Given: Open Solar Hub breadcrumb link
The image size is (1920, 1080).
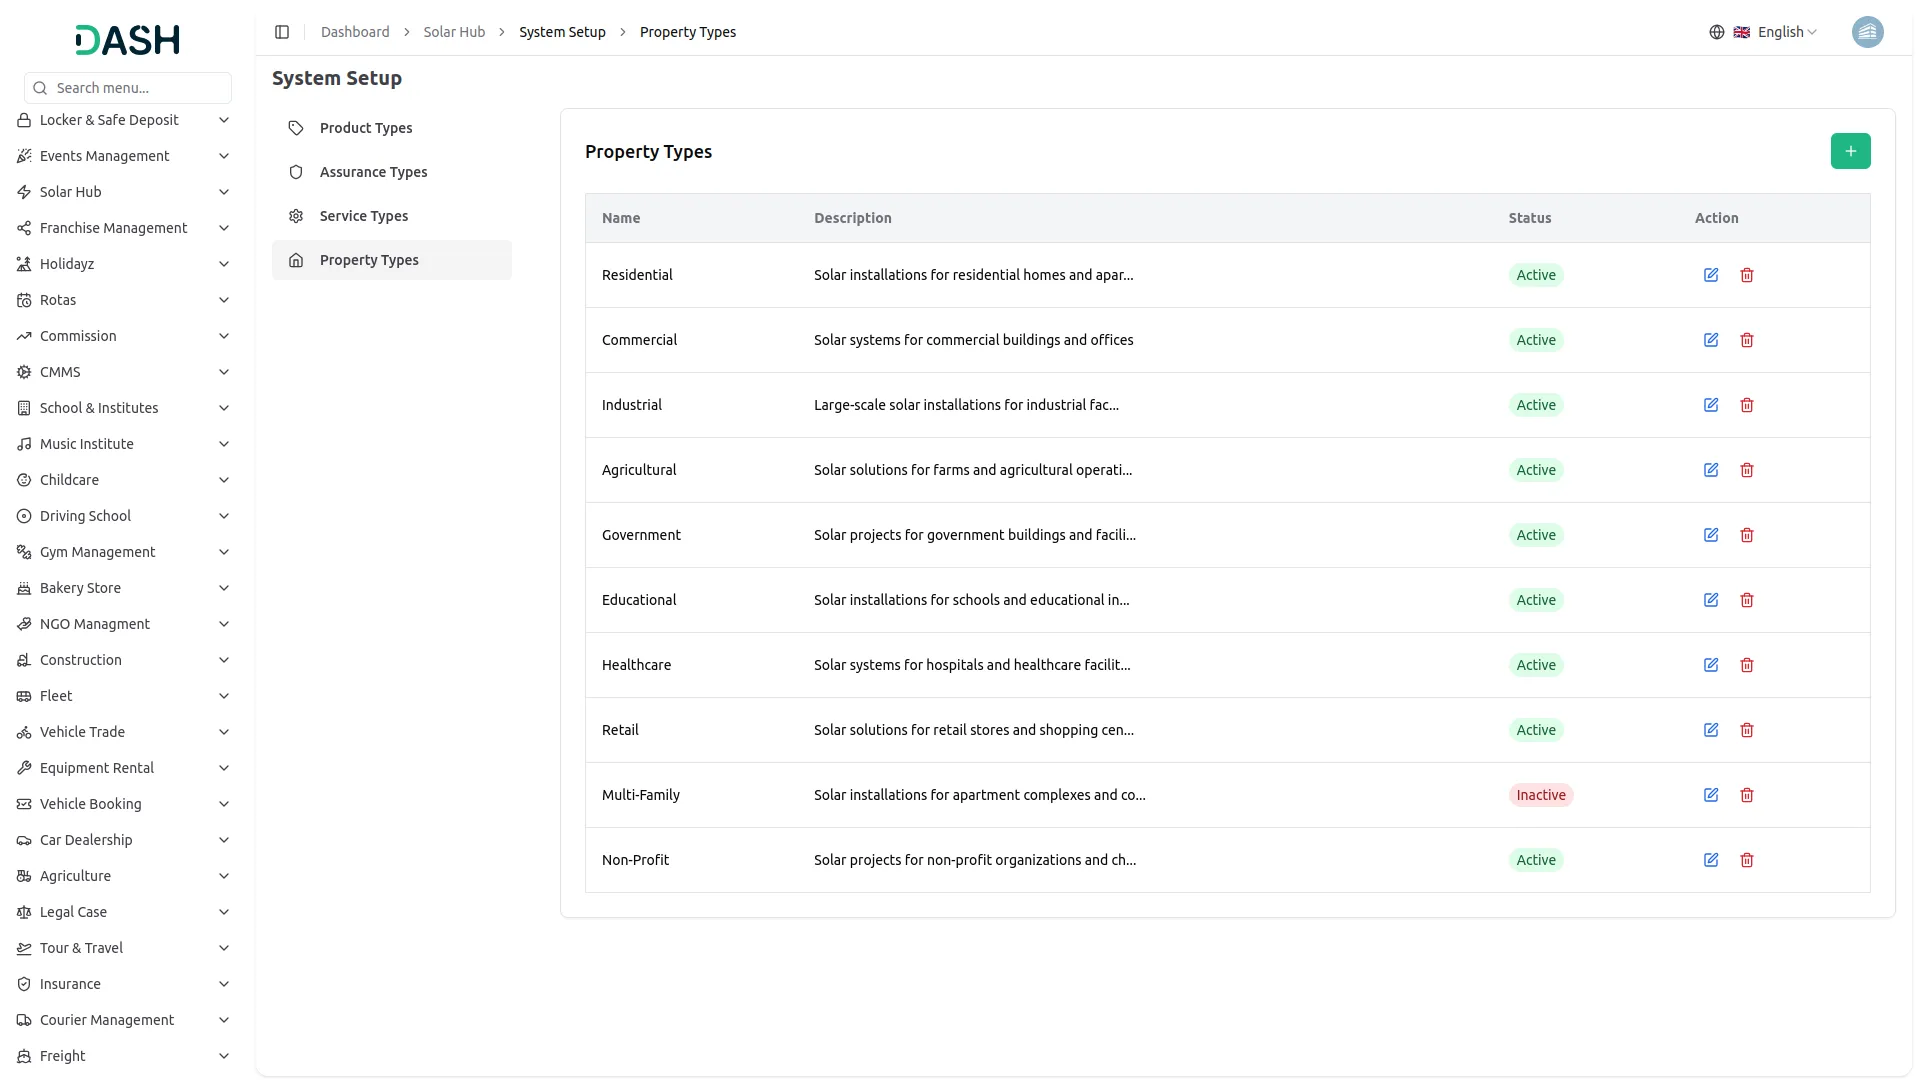Looking at the screenshot, I should pyautogui.click(x=454, y=32).
